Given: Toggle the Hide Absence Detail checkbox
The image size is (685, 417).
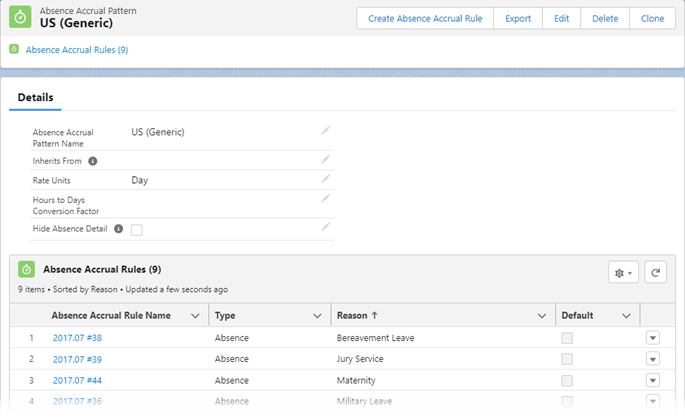Looking at the screenshot, I should 137,230.
